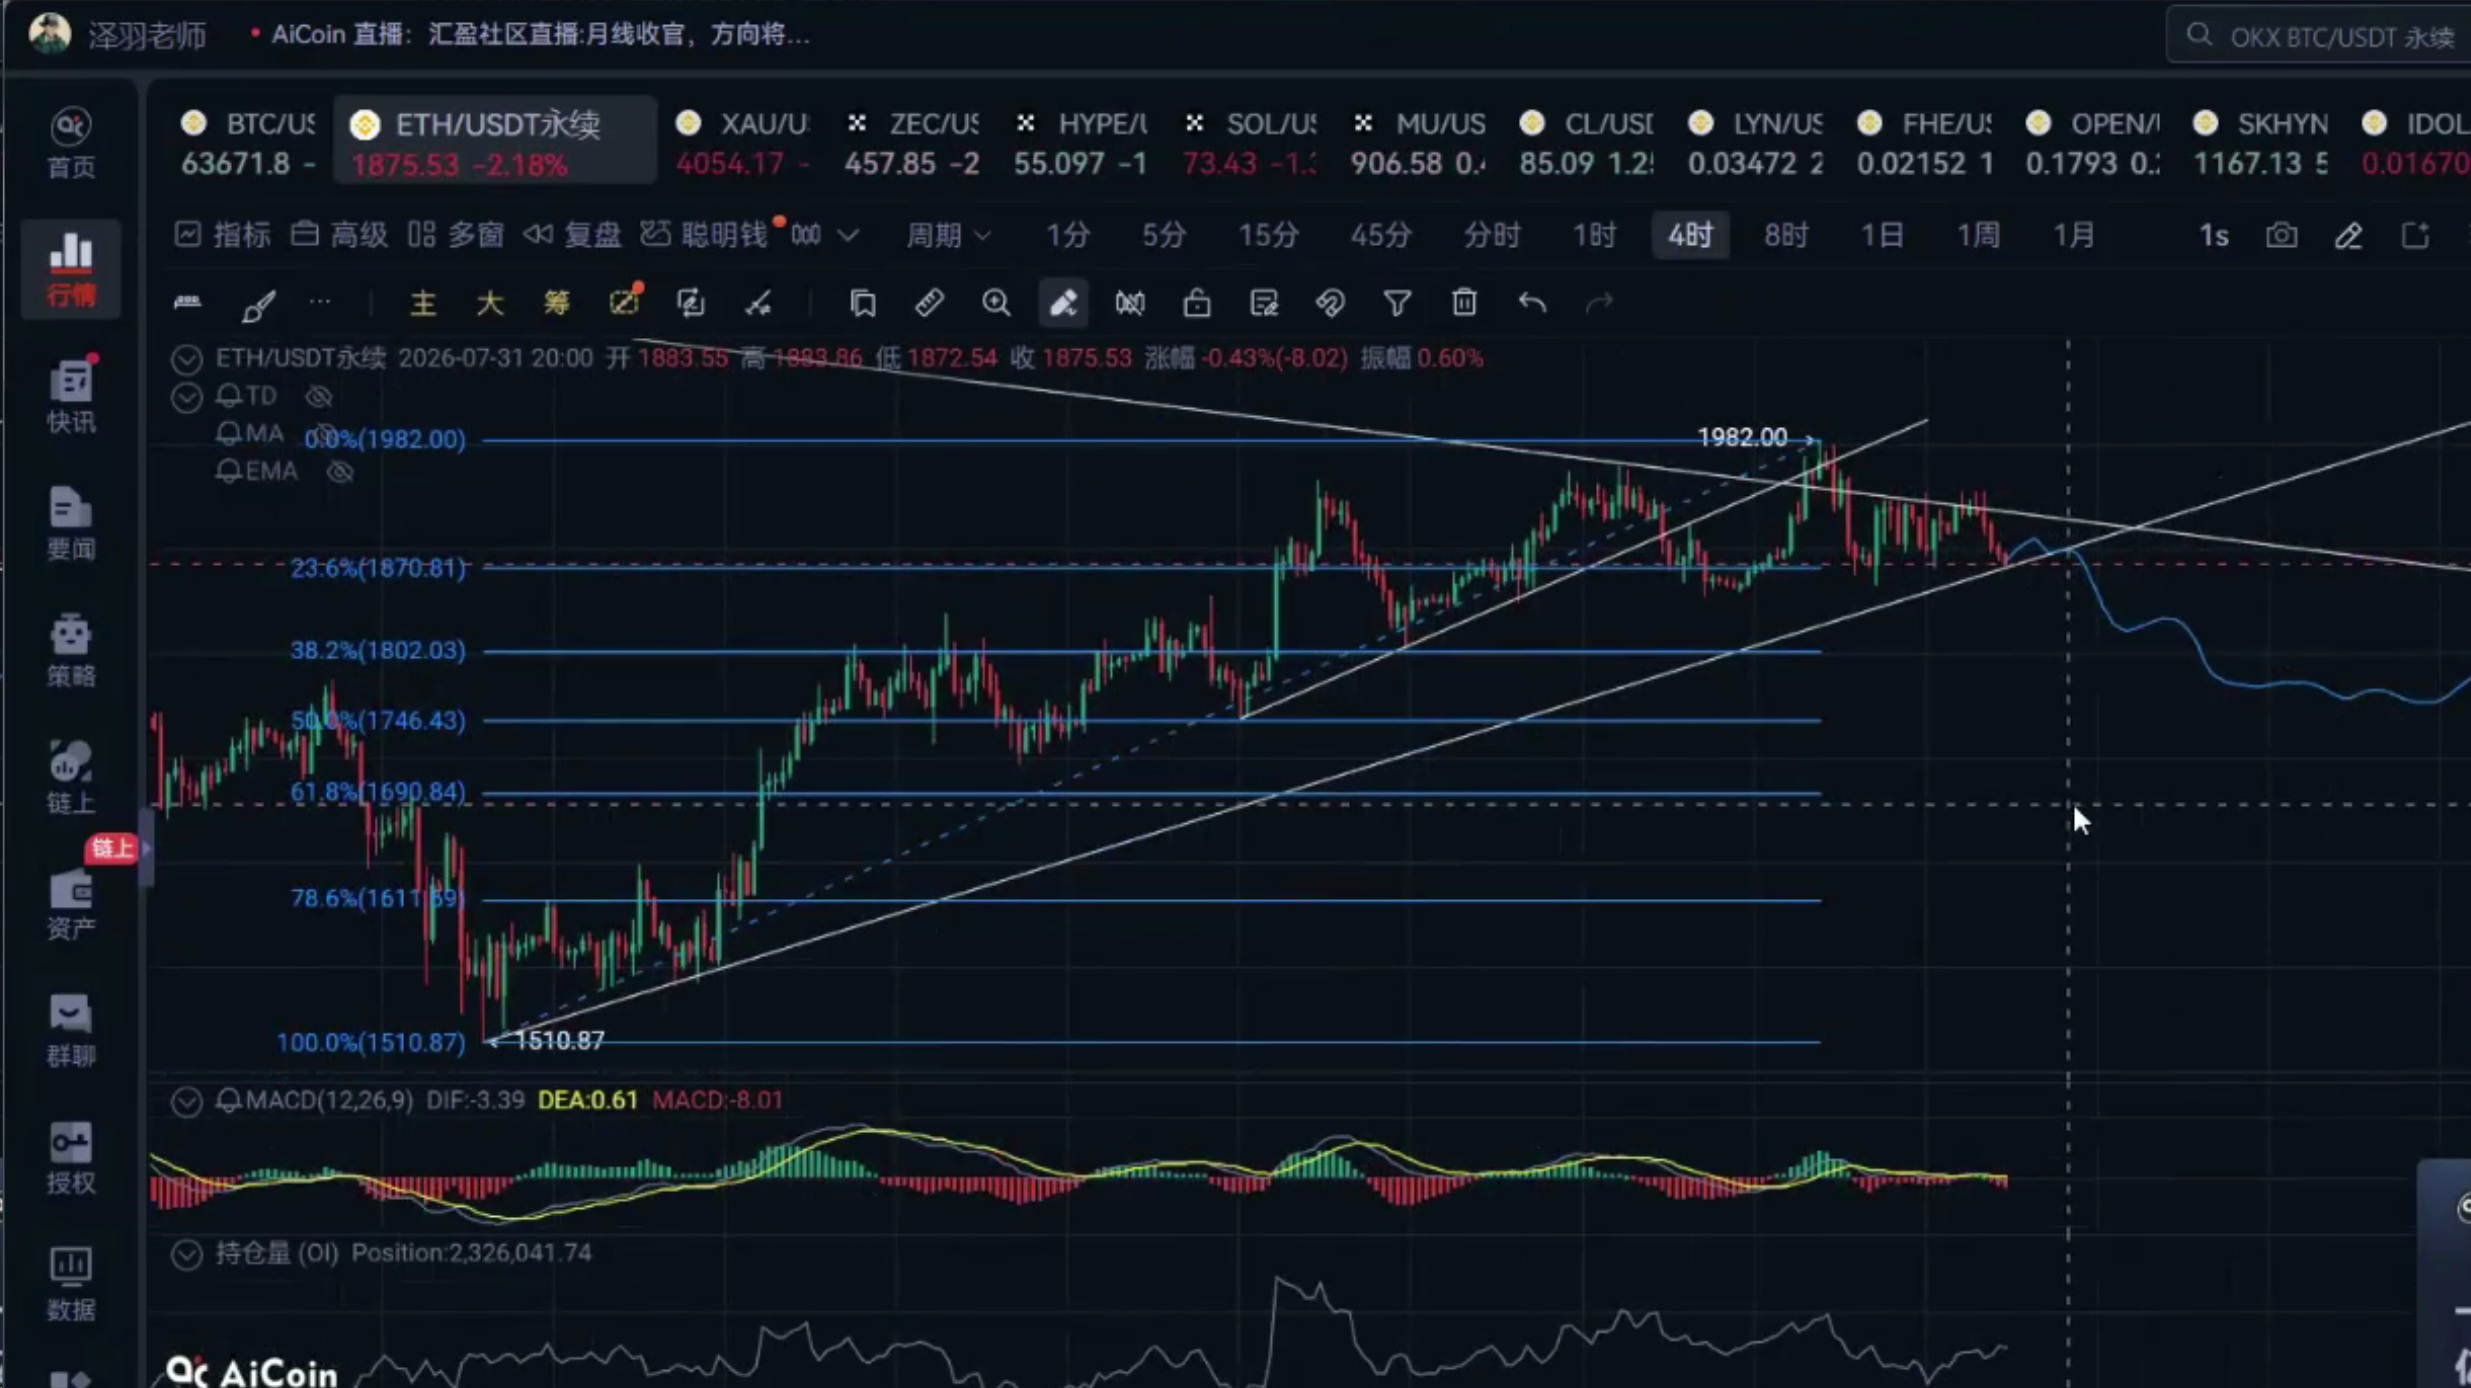Expand the 周期 period dropdown
2471x1388 pixels.
pyautogui.click(x=947, y=236)
